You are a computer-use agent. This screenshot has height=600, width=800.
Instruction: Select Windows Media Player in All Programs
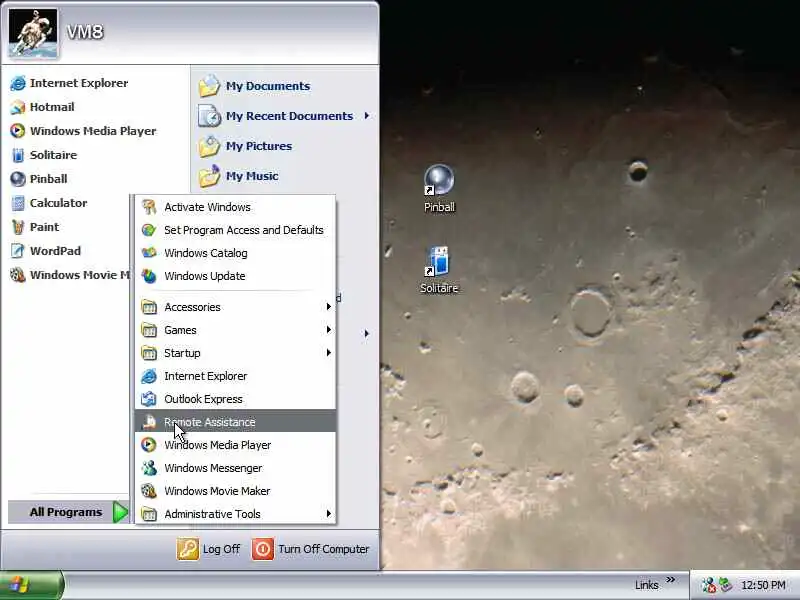tap(235, 445)
